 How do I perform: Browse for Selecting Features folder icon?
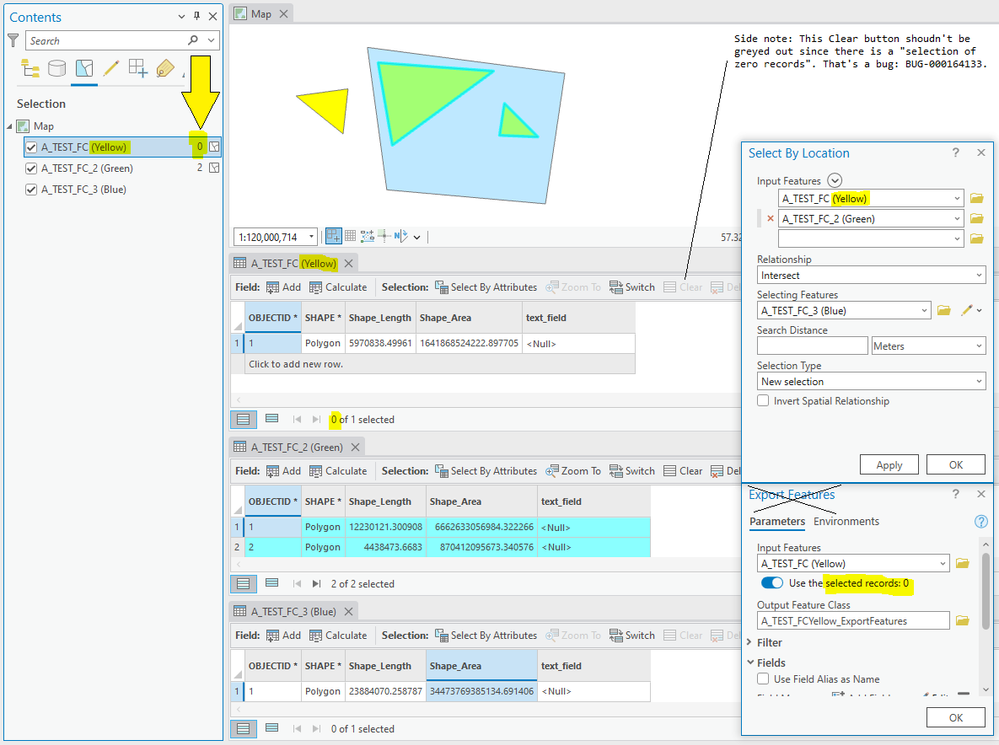pyautogui.click(x=944, y=310)
